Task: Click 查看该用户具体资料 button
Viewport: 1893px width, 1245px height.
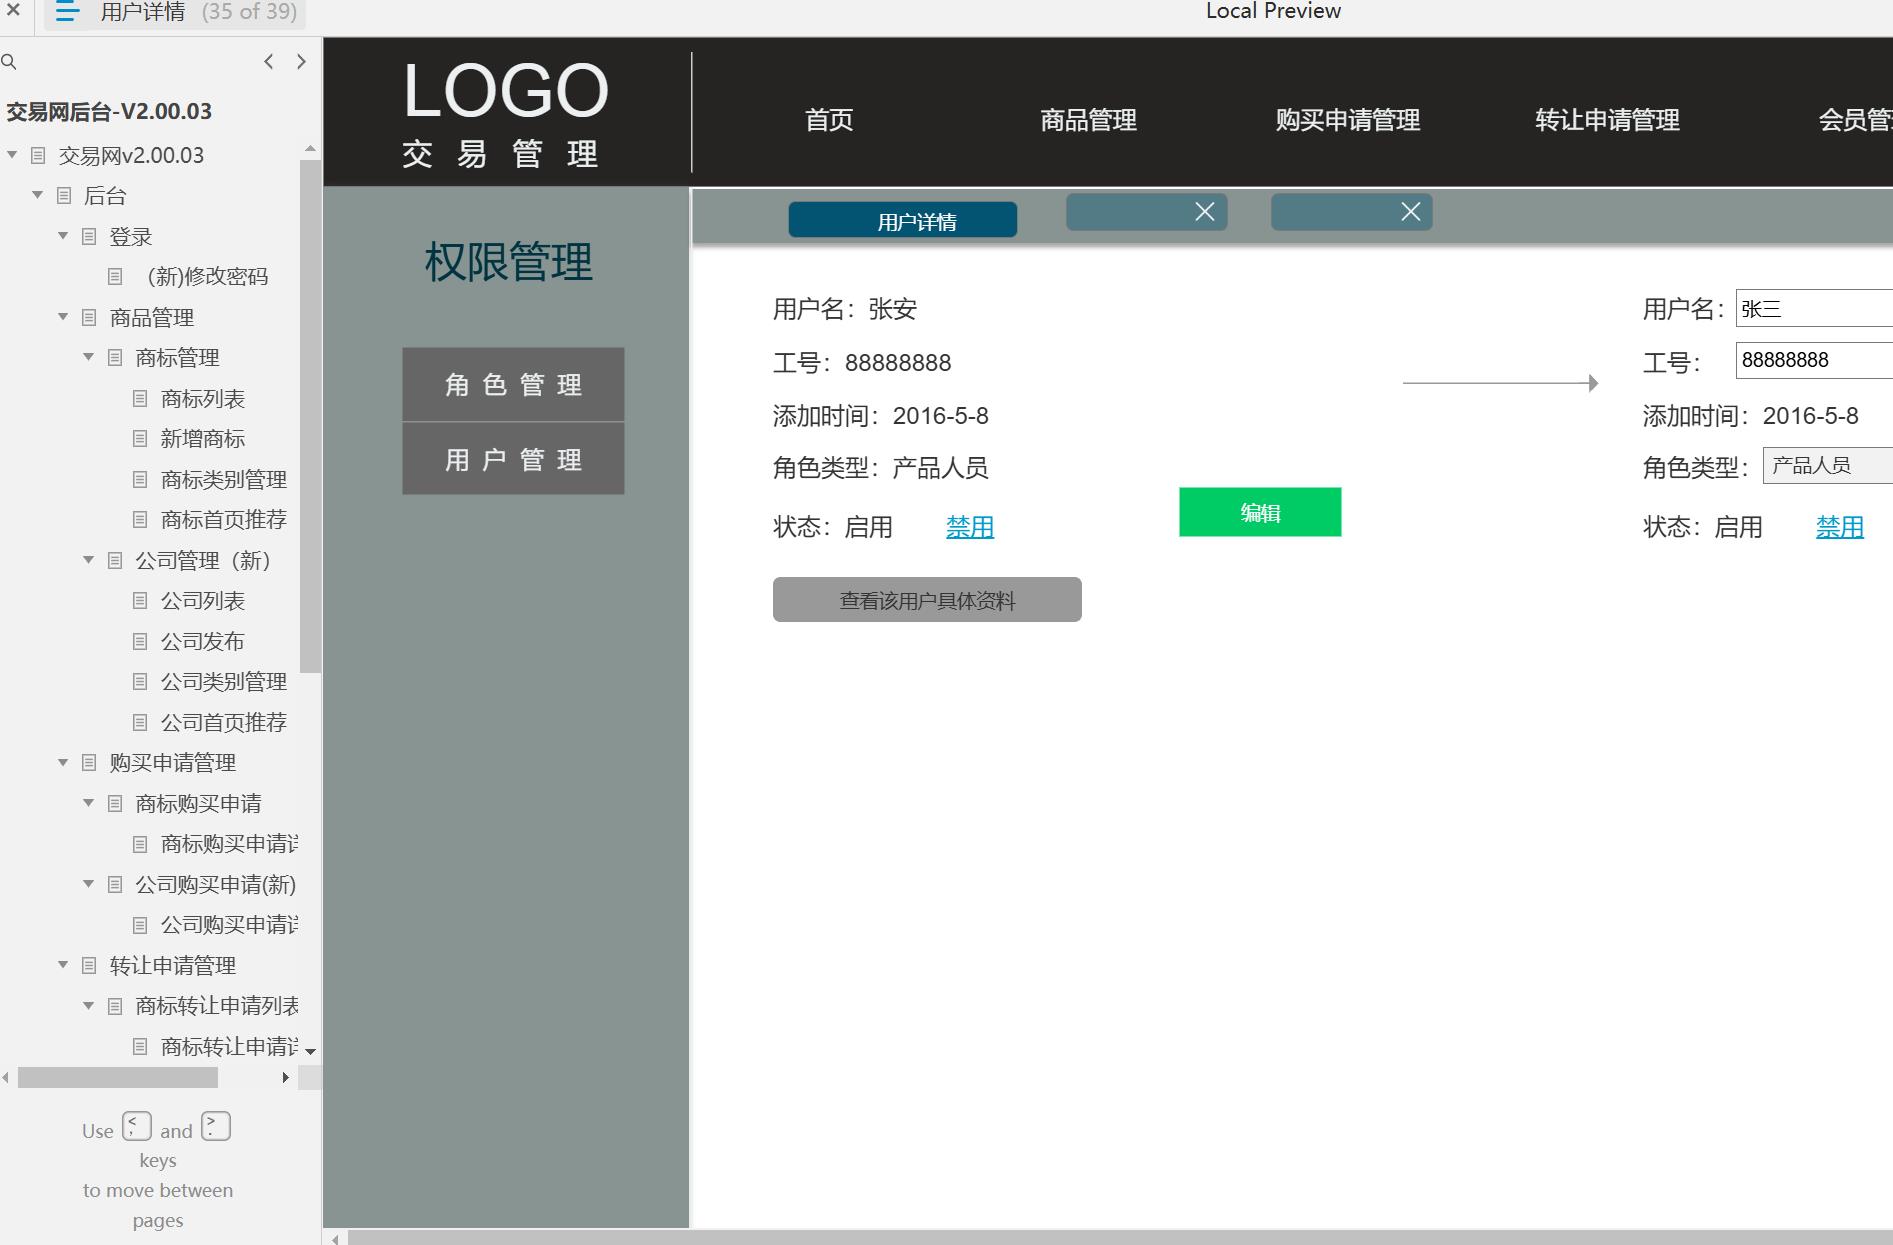Action: (927, 600)
